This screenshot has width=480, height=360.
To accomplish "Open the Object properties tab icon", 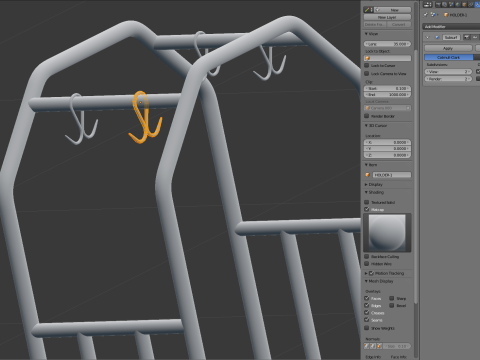I will click(x=464, y=5).
